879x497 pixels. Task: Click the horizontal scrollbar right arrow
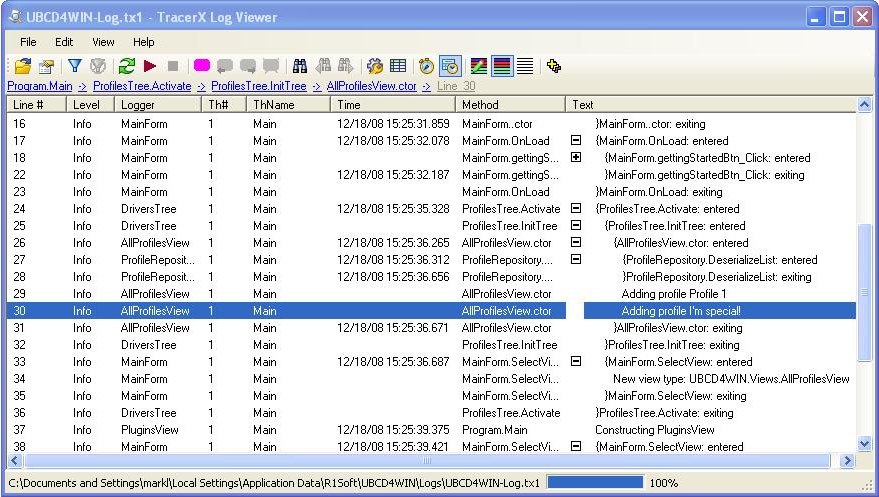click(x=847, y=461)
